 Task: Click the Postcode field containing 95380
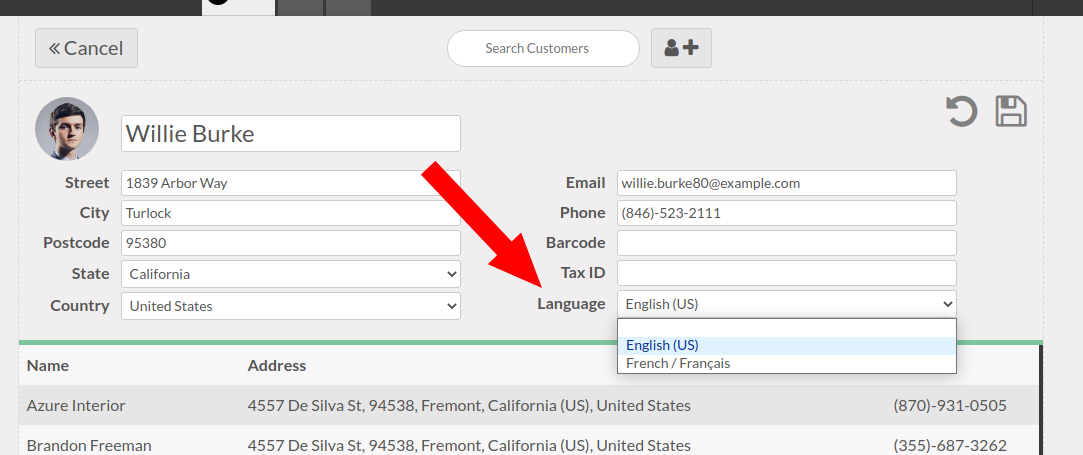[291, 243]
